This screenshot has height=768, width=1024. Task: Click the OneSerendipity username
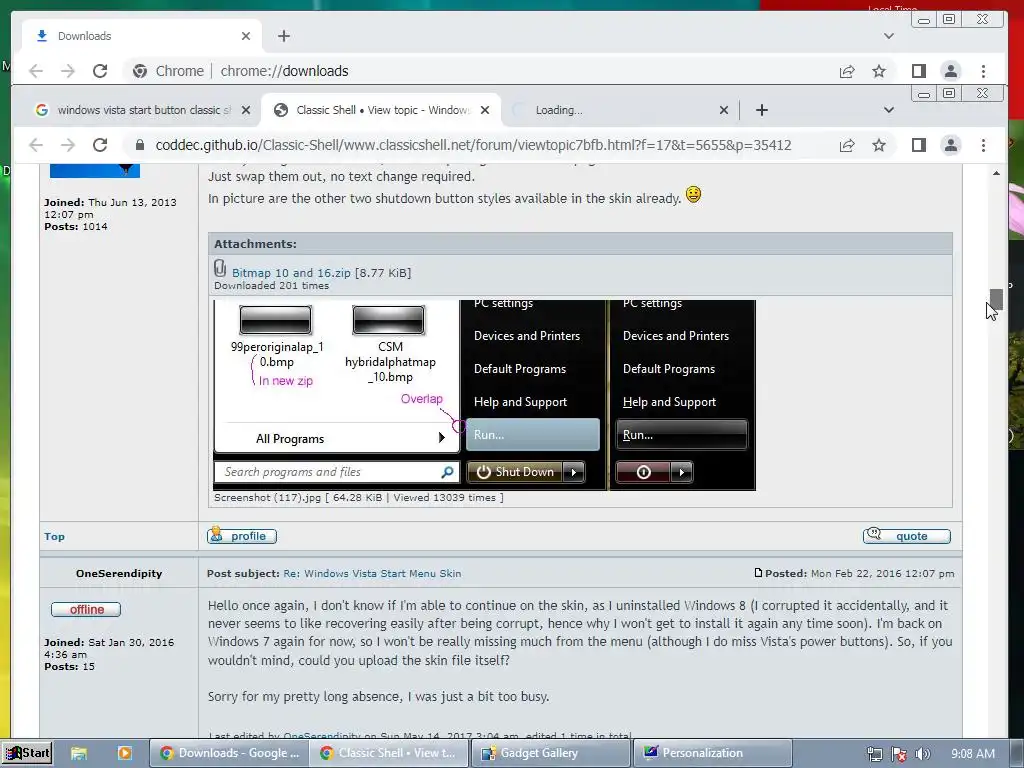(119, 573)
